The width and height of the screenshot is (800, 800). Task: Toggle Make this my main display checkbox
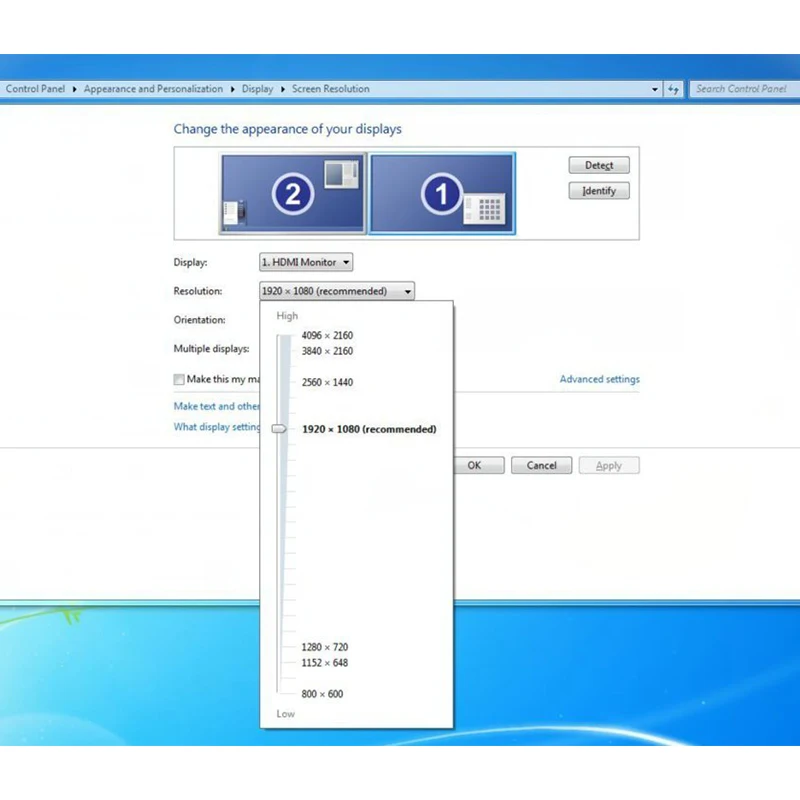pos(179,379)
